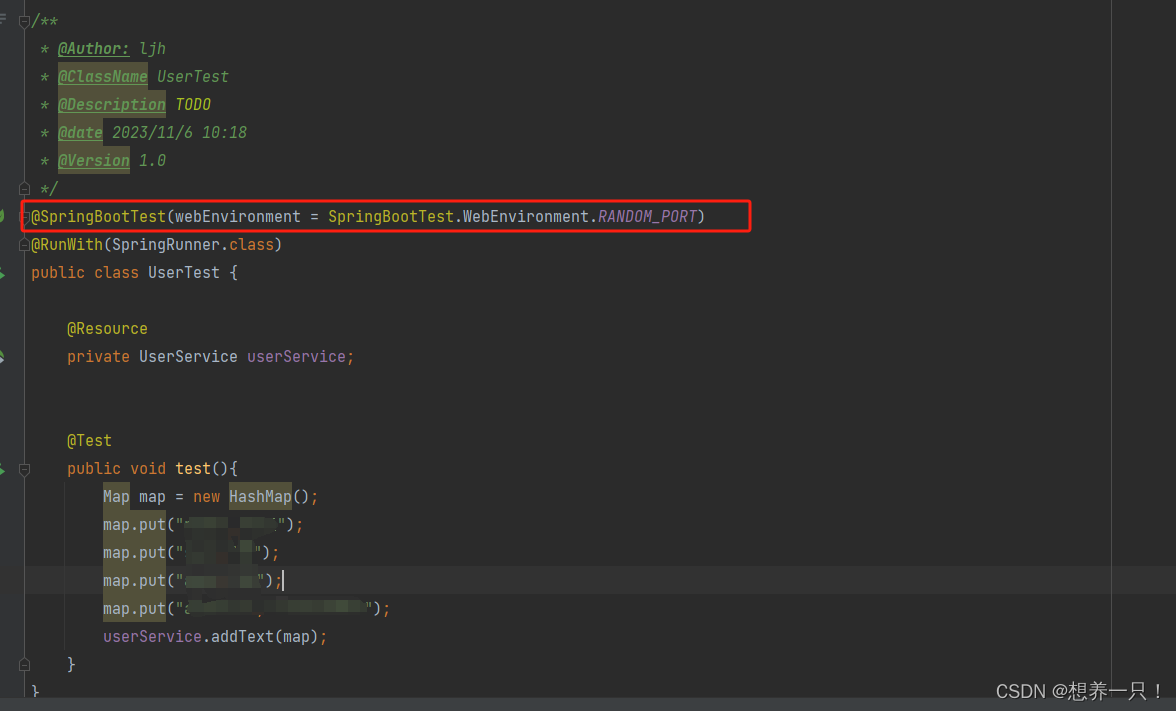Viewport: 1176px width, 711px height.
Task: Click the @SpringBootTest annotation
Action: click(x=98, y=217)
